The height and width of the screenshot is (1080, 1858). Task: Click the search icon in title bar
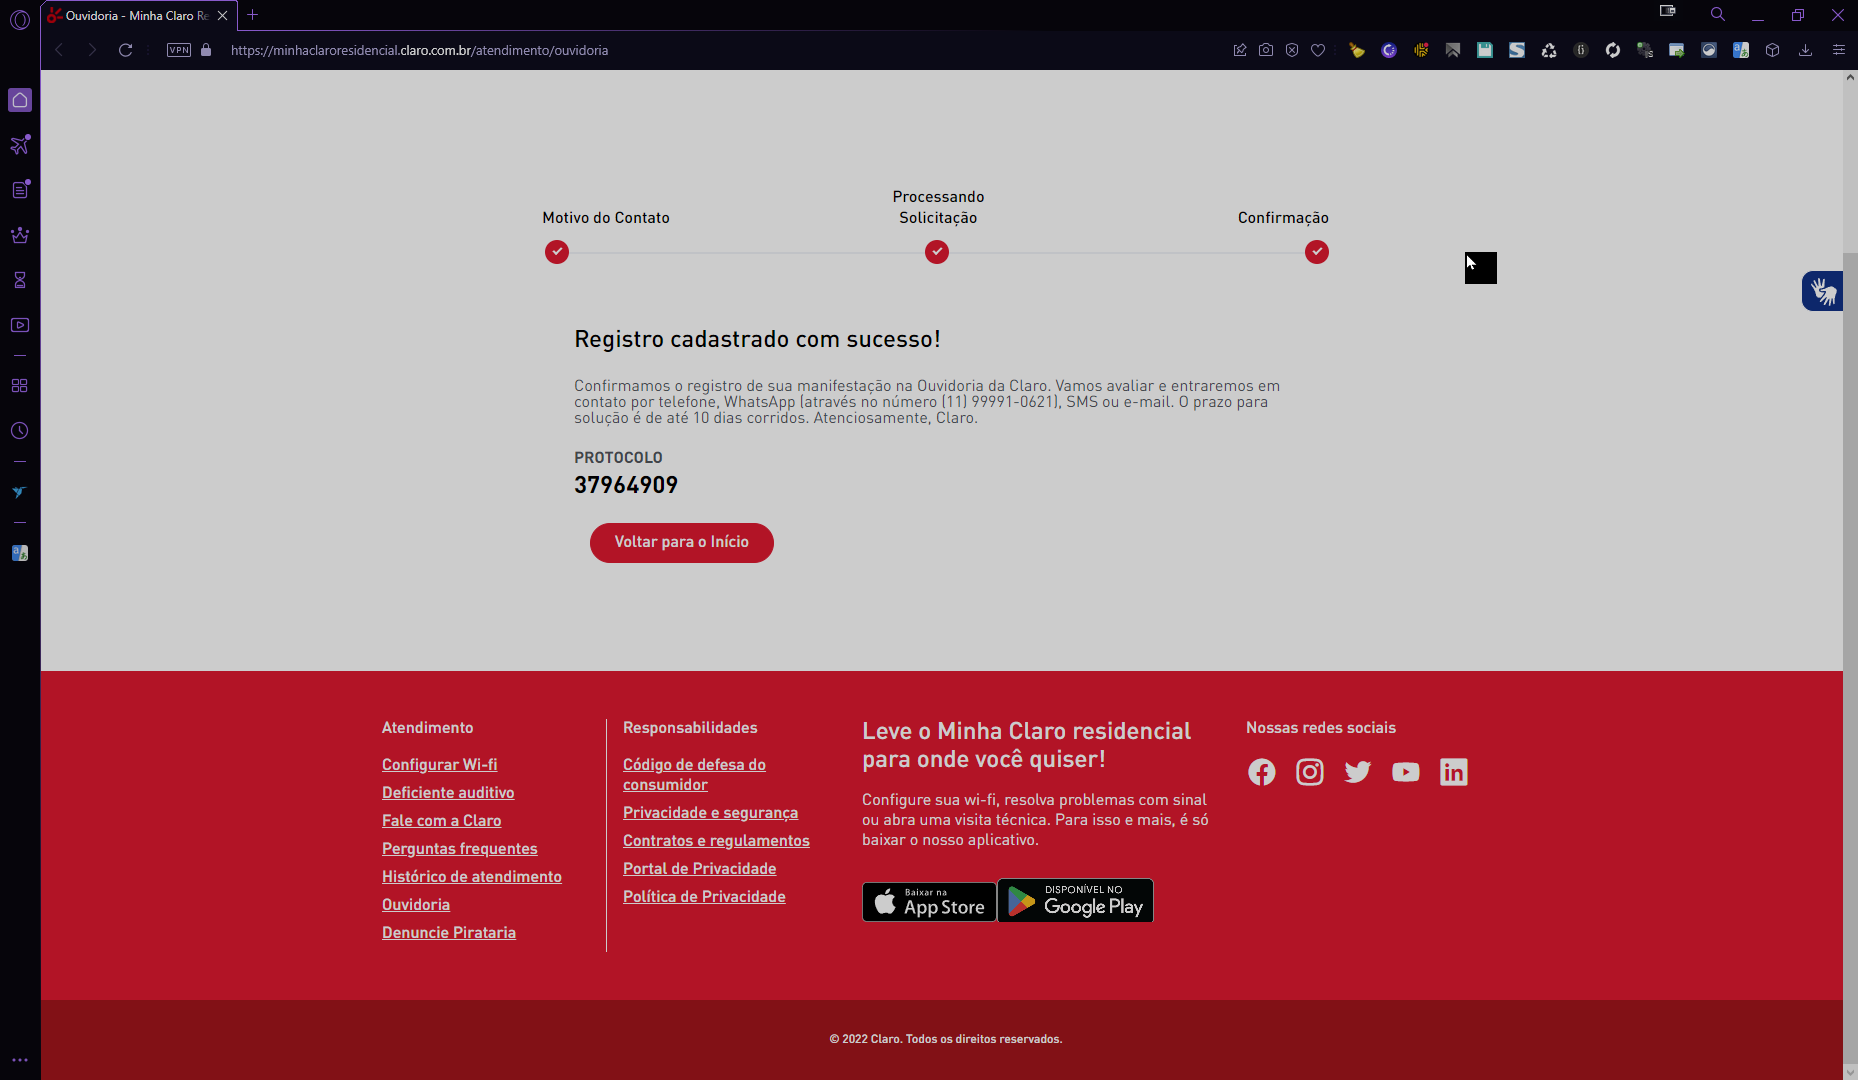tap(1718, 14)
